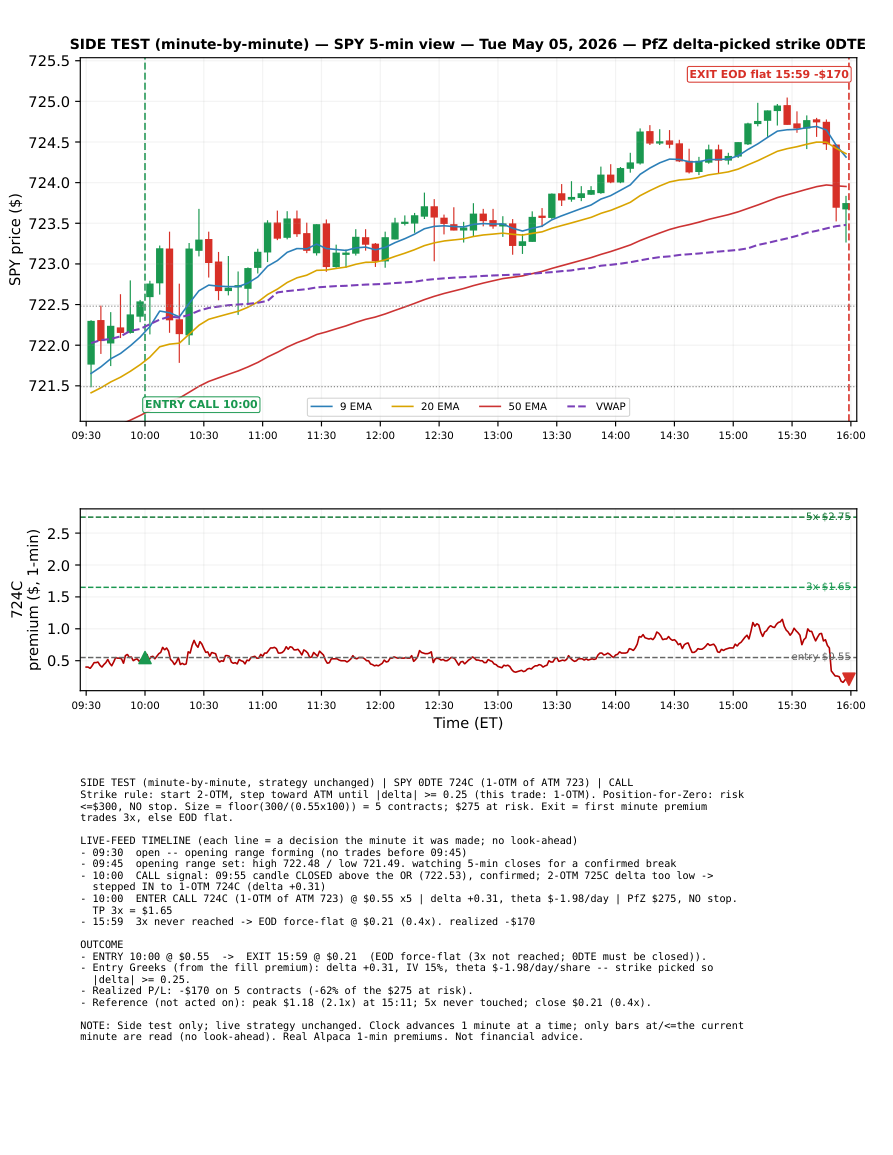Image resolution: width=893 pixels, height=1155 pixels.
Task: Click the 'entry $0.55' line label
Action: pos(821,657)
